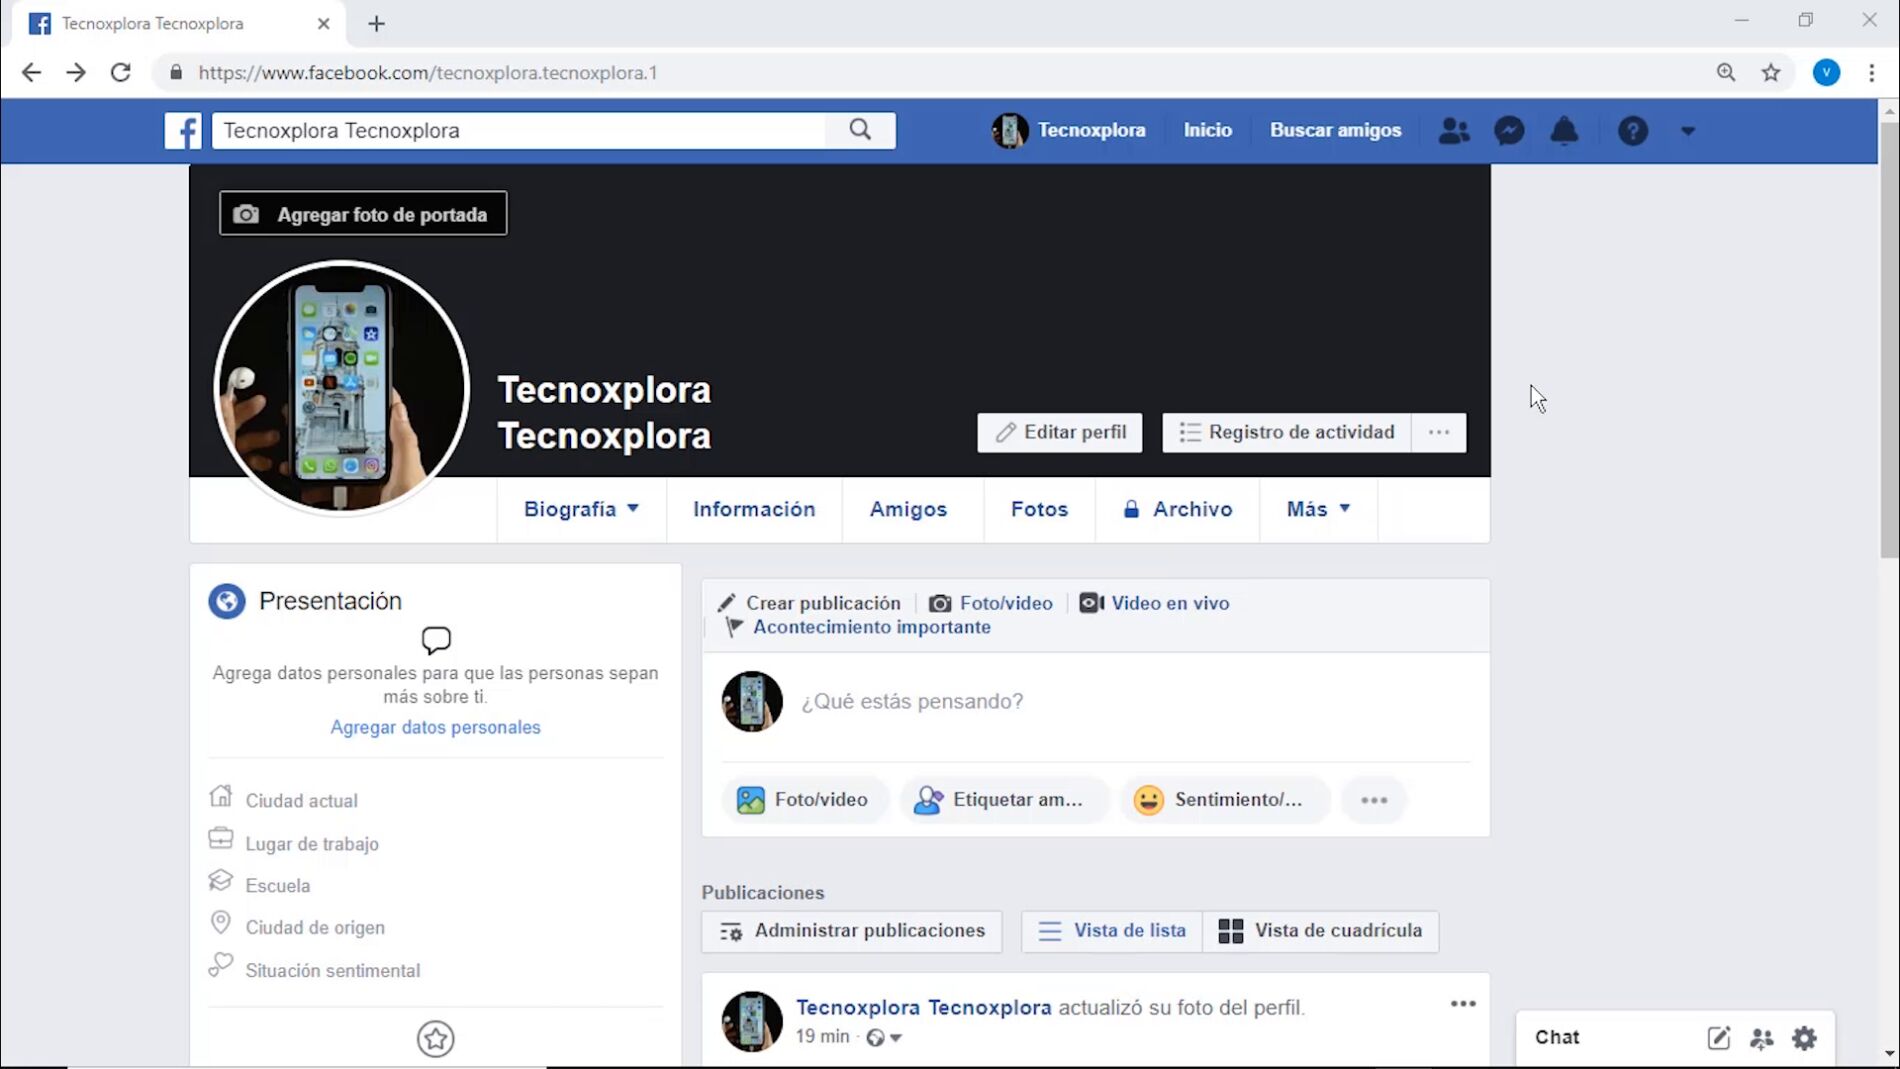1900x1069 pixels.
Task: Click Agregar foto de portada
Action: (363, 214)
